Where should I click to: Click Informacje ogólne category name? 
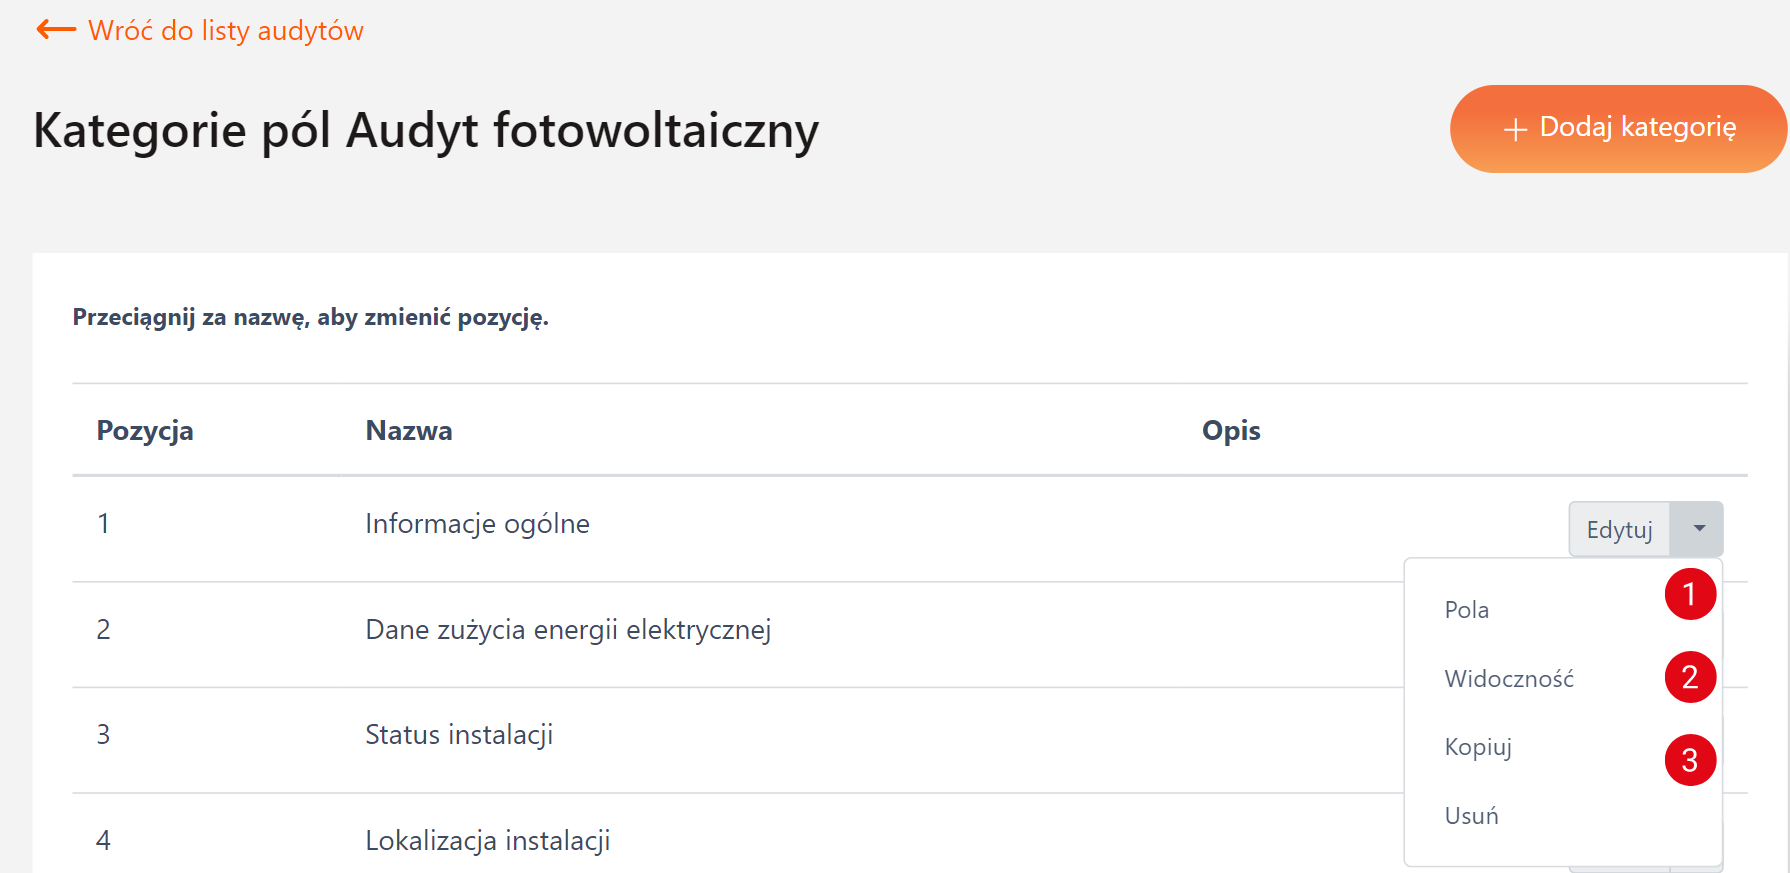477,524
